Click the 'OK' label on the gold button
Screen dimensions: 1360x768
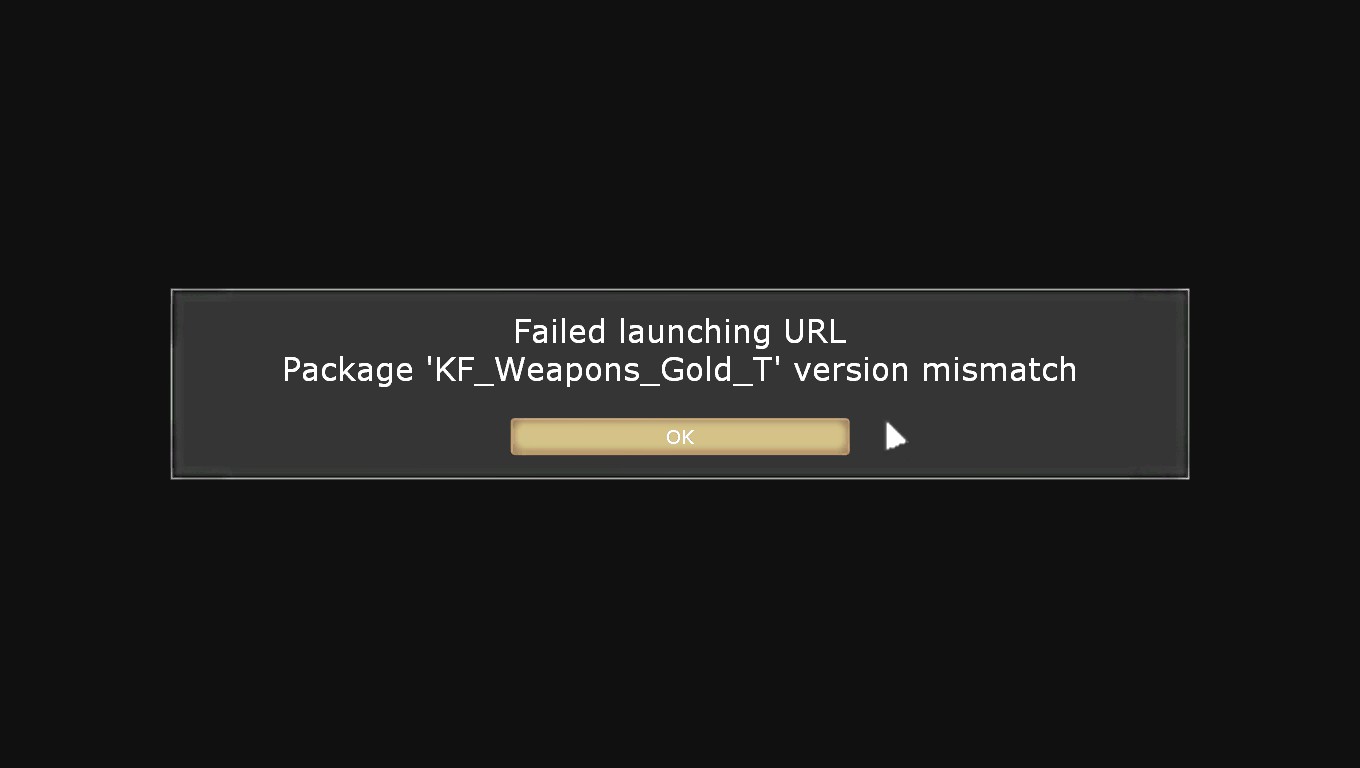tap(680, 437)
